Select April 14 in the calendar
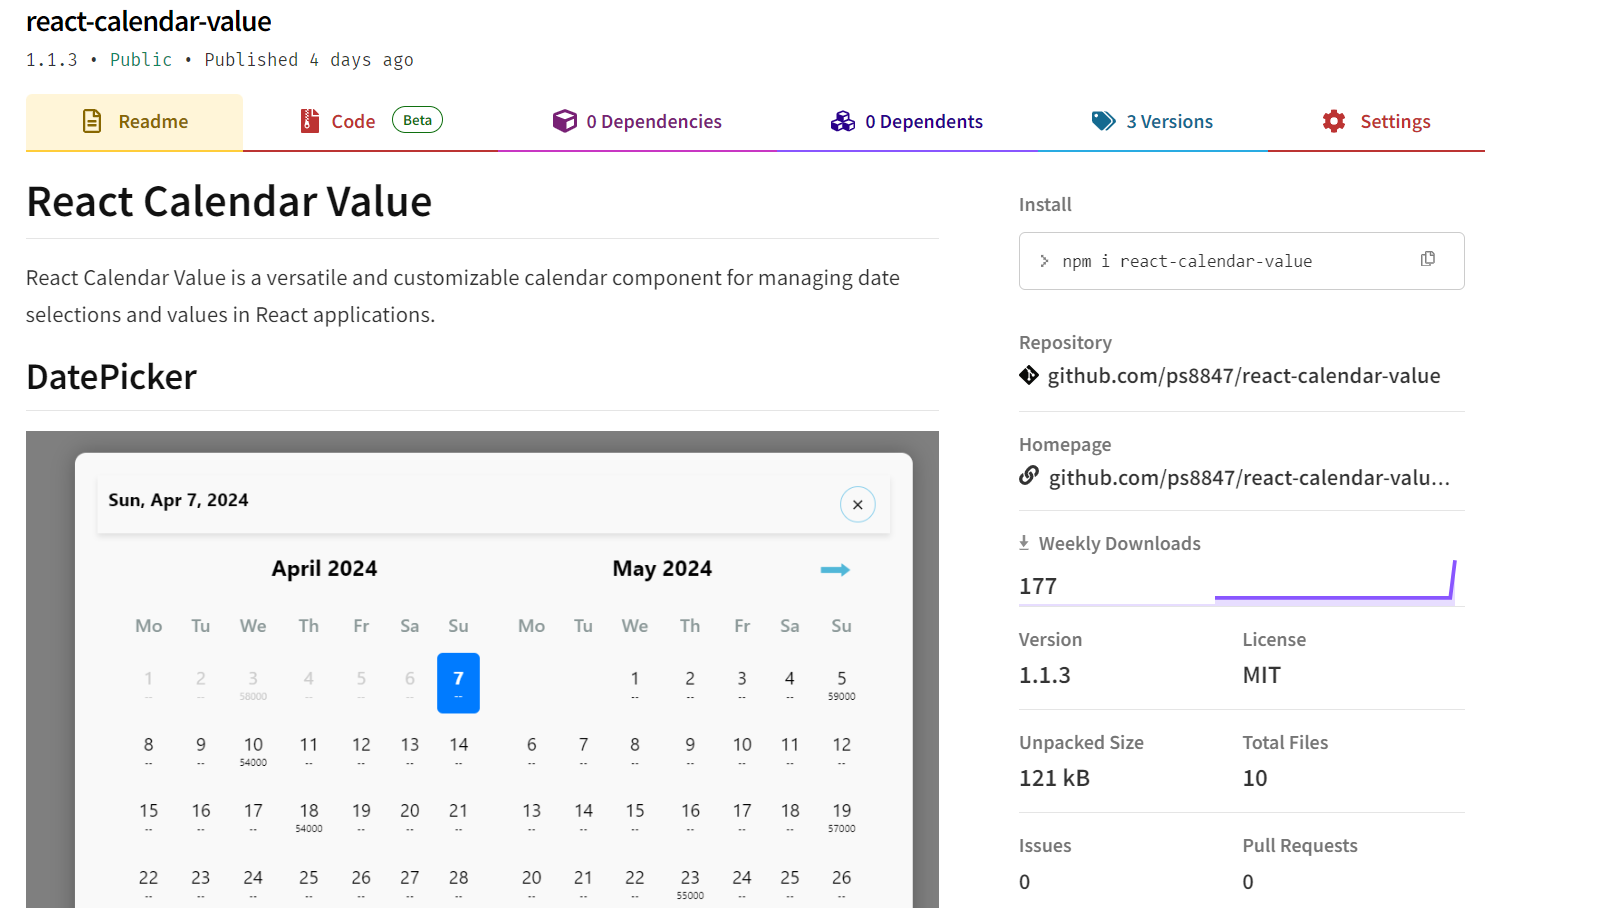Viewport: 1608px width, 908px height. pyautogui.click(x=458, y=750)
